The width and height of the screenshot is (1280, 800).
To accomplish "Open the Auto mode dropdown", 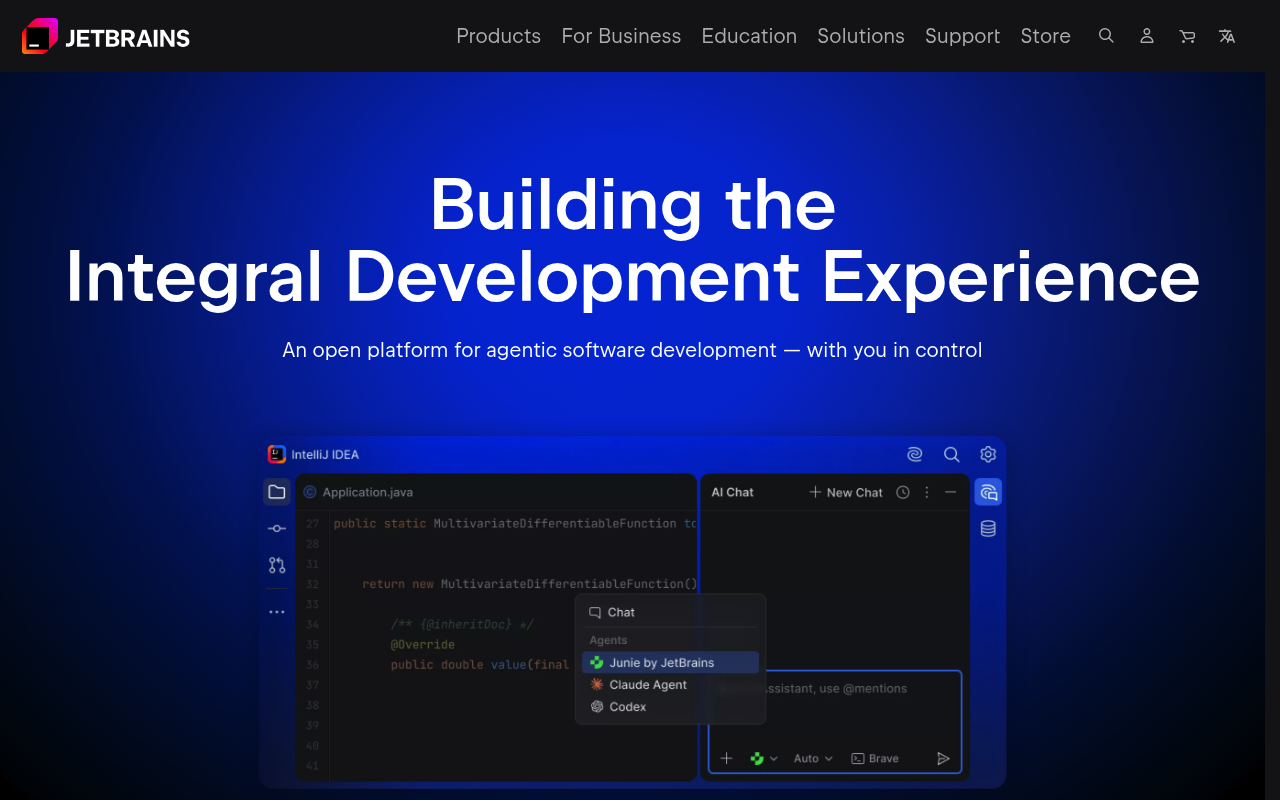I will [813, 758].
